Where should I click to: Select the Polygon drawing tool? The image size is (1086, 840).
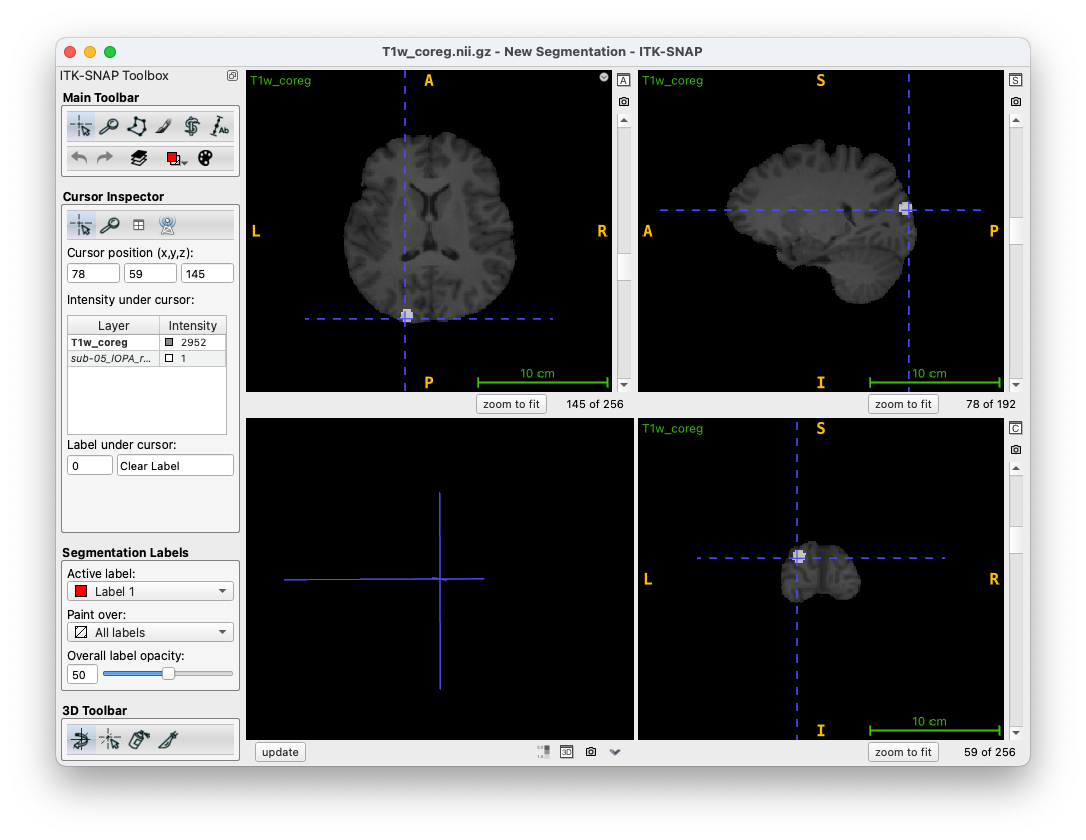[x=136, y=127]
